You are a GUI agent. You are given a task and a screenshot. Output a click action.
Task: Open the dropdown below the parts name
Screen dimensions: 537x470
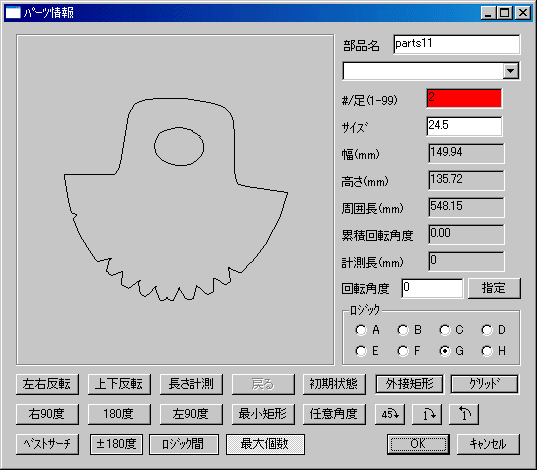(511, 71)
